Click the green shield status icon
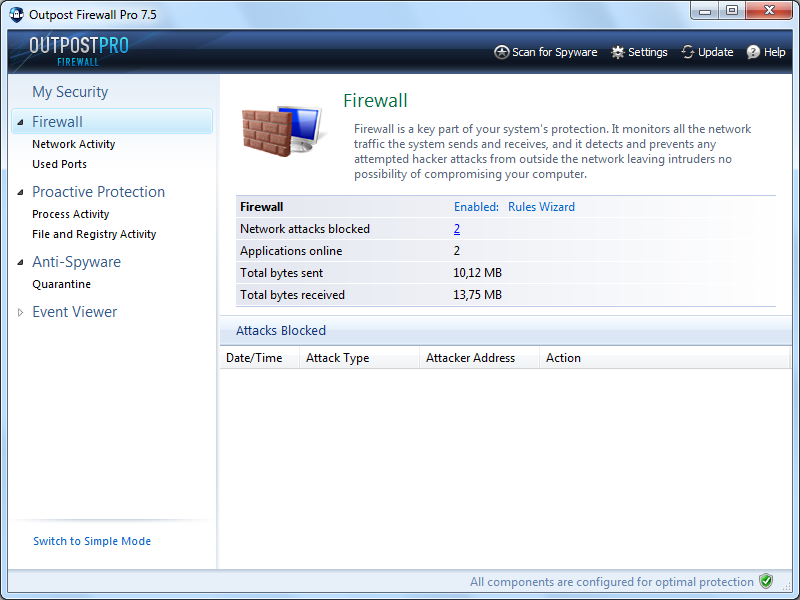The height and width of the screenshot is (600, 800). (766, 581)
